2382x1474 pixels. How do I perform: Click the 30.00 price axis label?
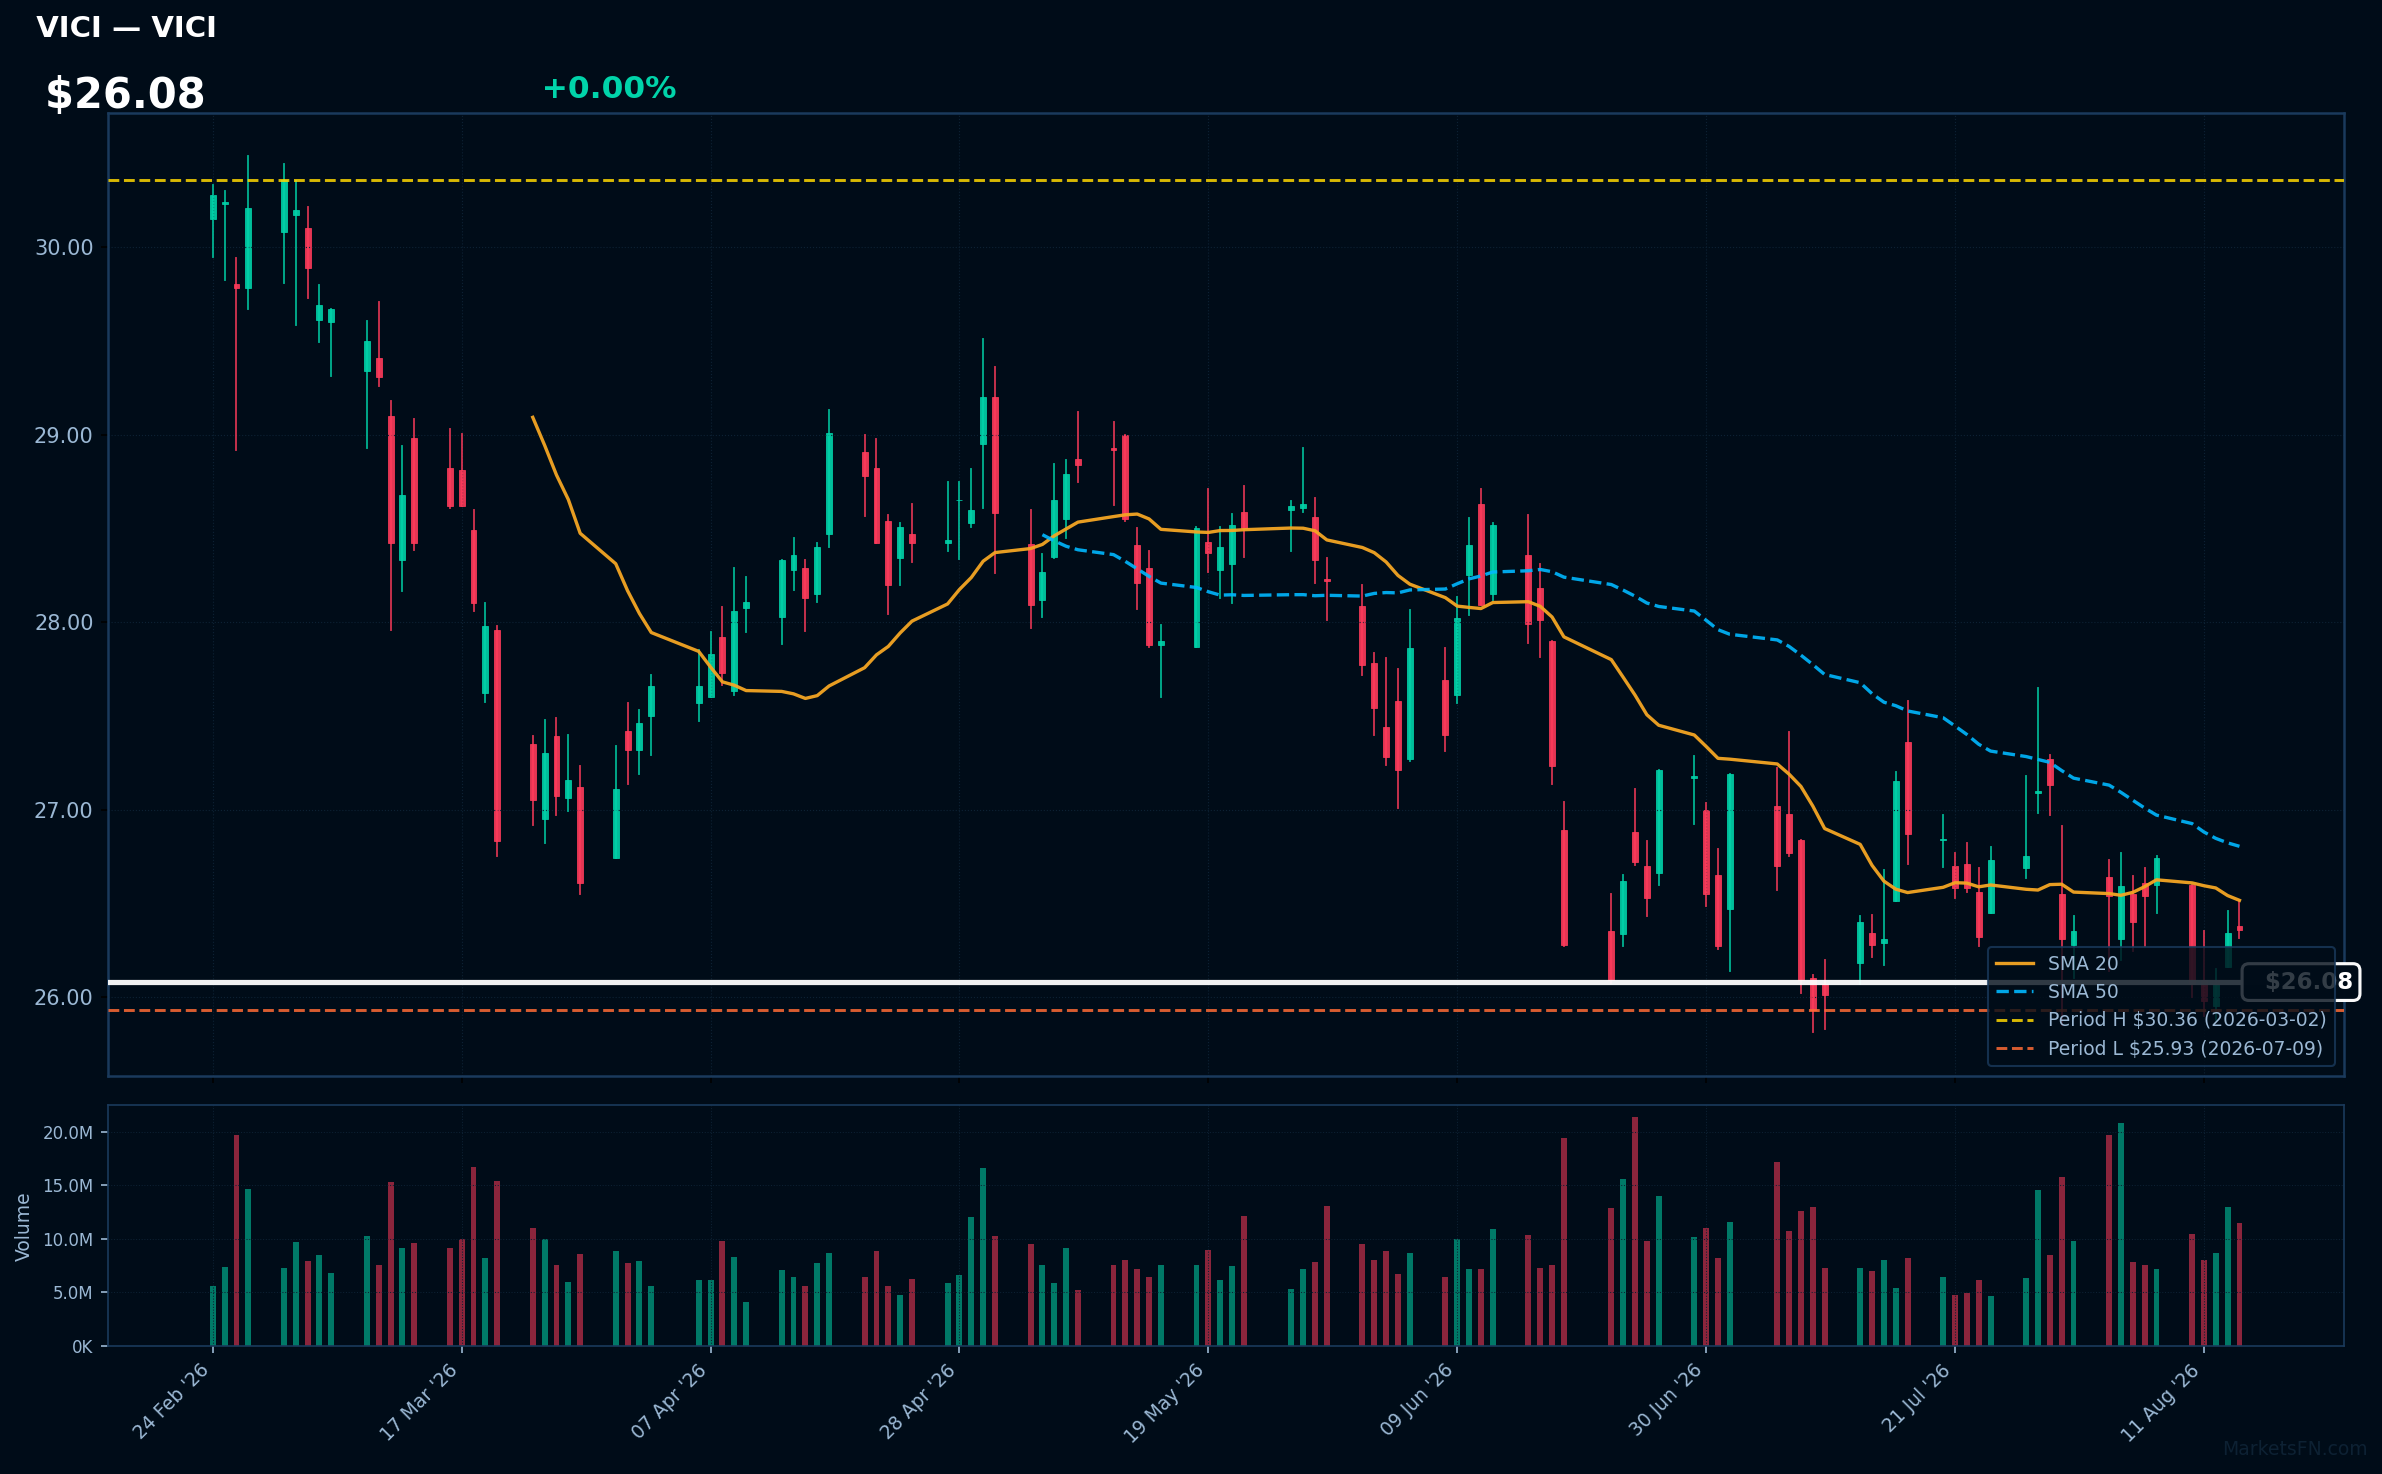64,248
